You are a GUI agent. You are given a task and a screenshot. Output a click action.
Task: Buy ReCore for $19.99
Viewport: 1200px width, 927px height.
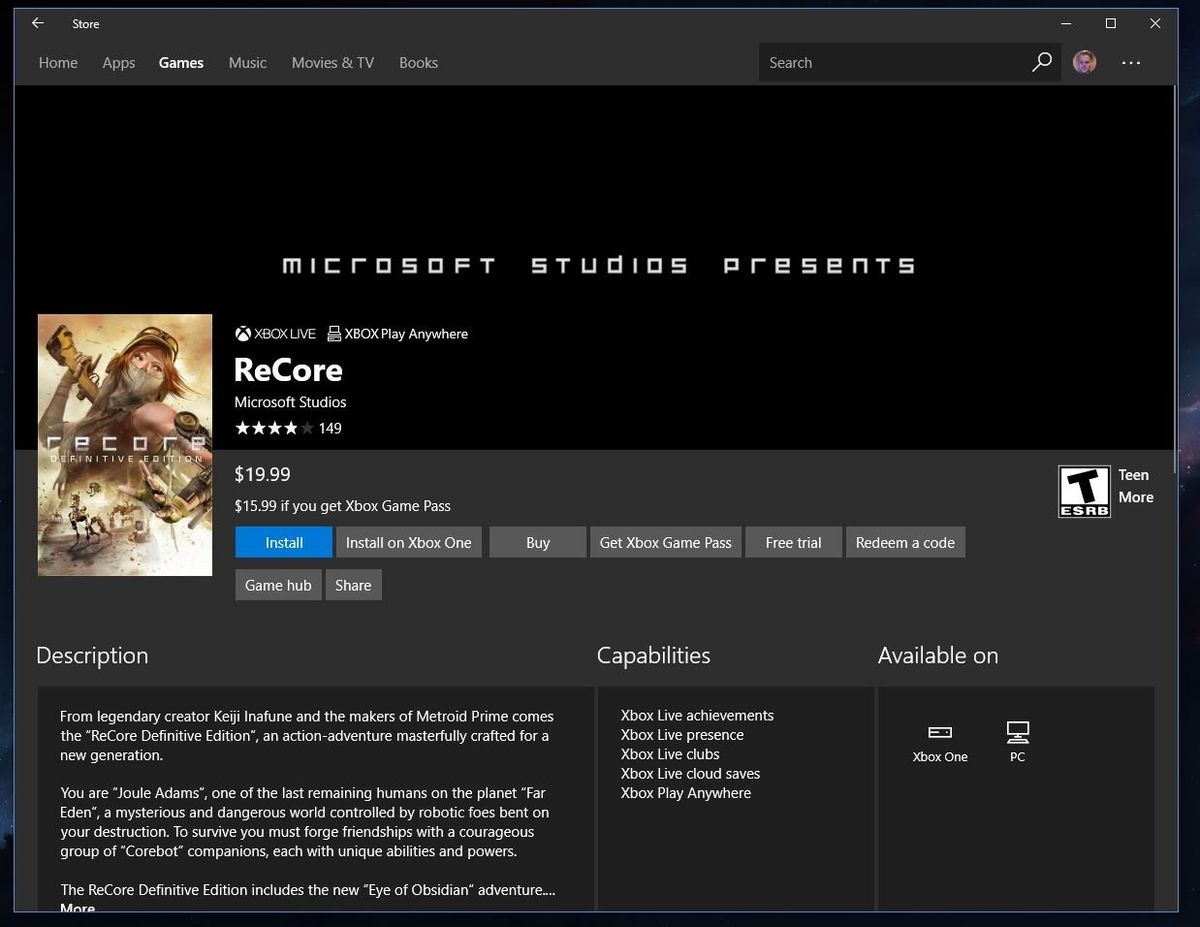[x=537, y=542]
